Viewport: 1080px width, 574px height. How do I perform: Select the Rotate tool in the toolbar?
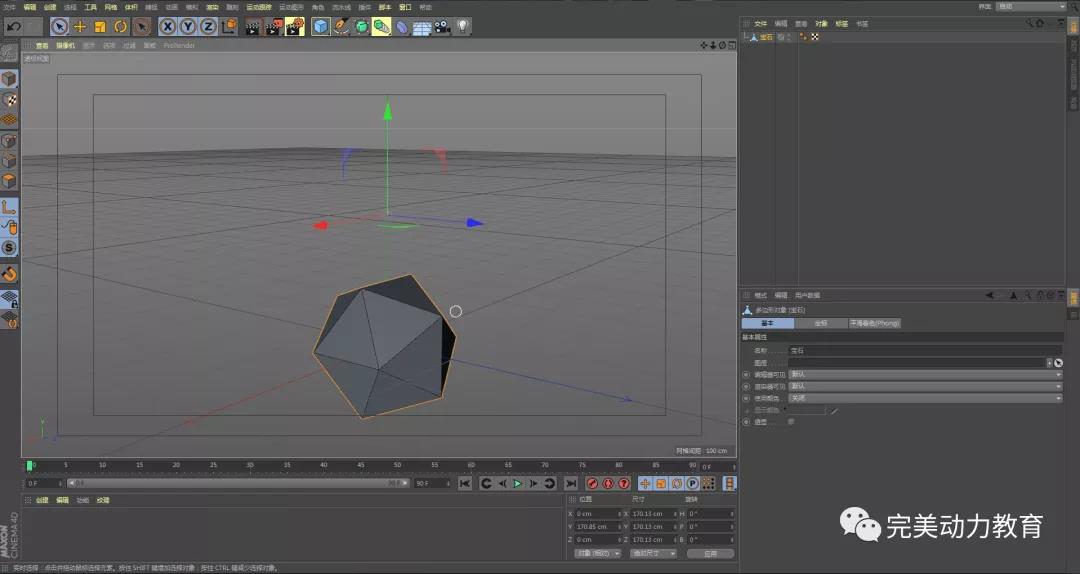click(x=120, y=27)
